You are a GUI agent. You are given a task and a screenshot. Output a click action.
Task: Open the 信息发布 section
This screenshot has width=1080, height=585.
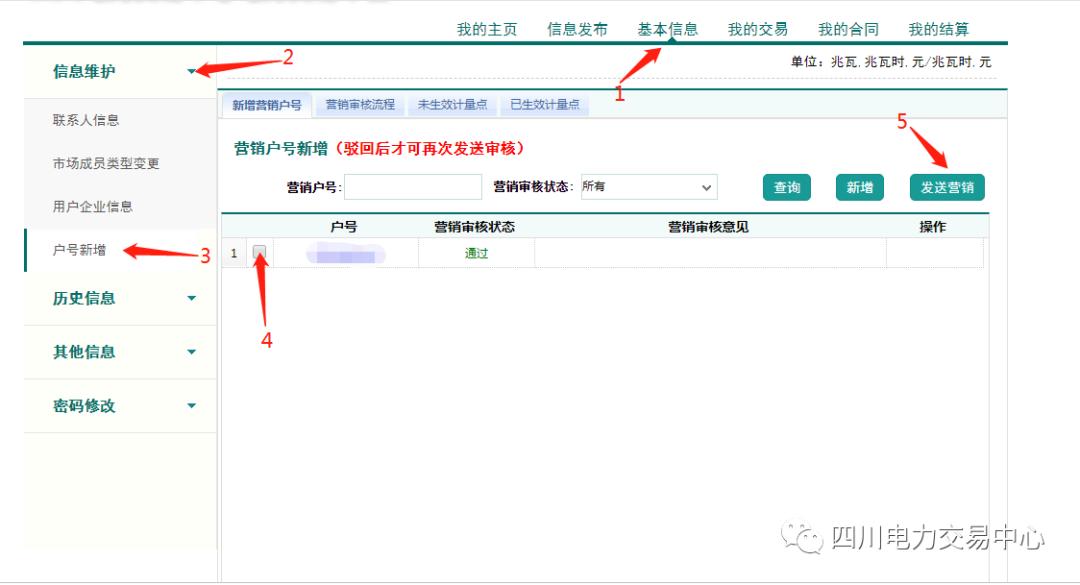pyautogui.click(x=578, y=29)
